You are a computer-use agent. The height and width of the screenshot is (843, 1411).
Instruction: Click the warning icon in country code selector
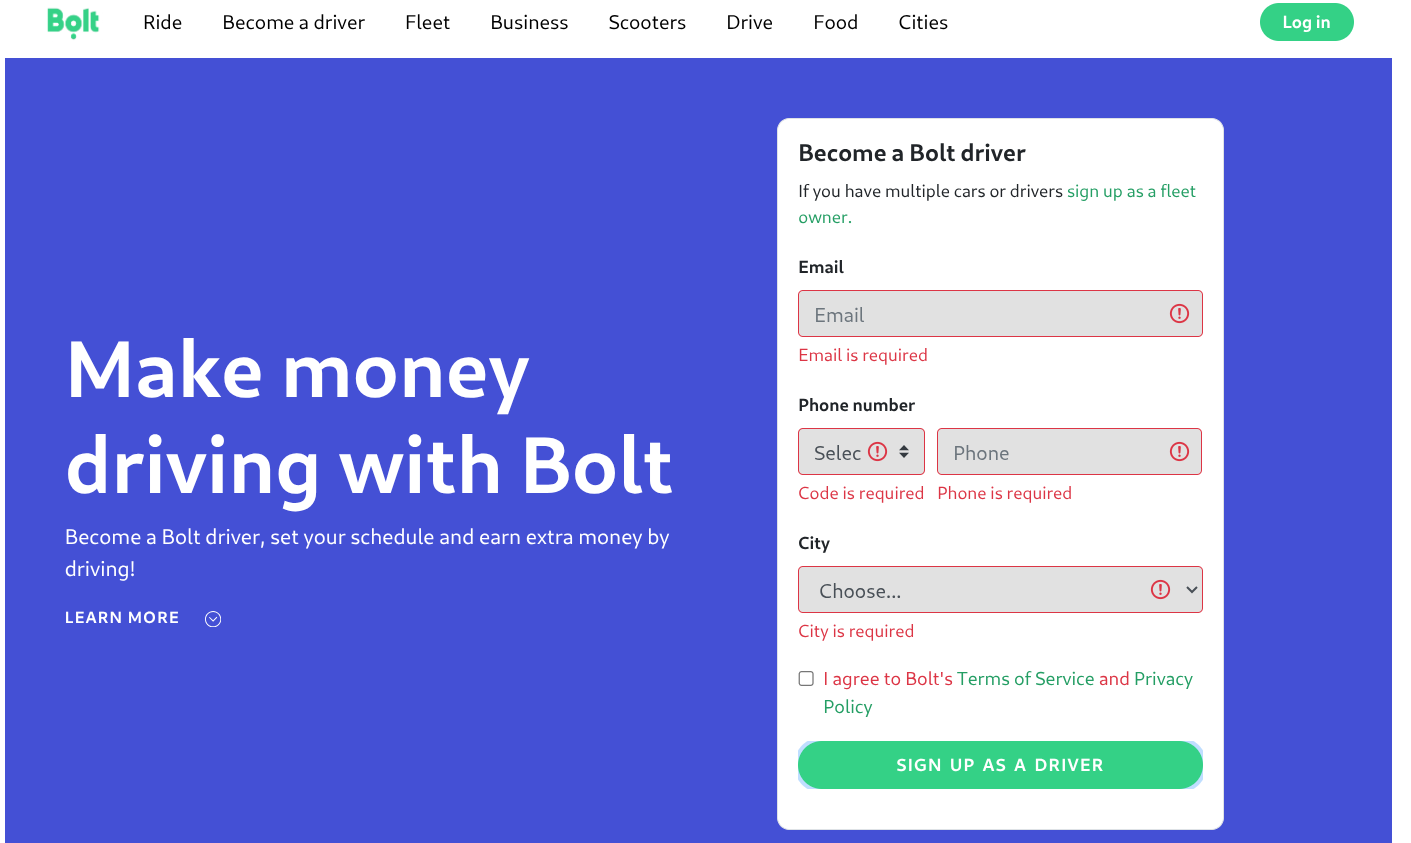878,452
